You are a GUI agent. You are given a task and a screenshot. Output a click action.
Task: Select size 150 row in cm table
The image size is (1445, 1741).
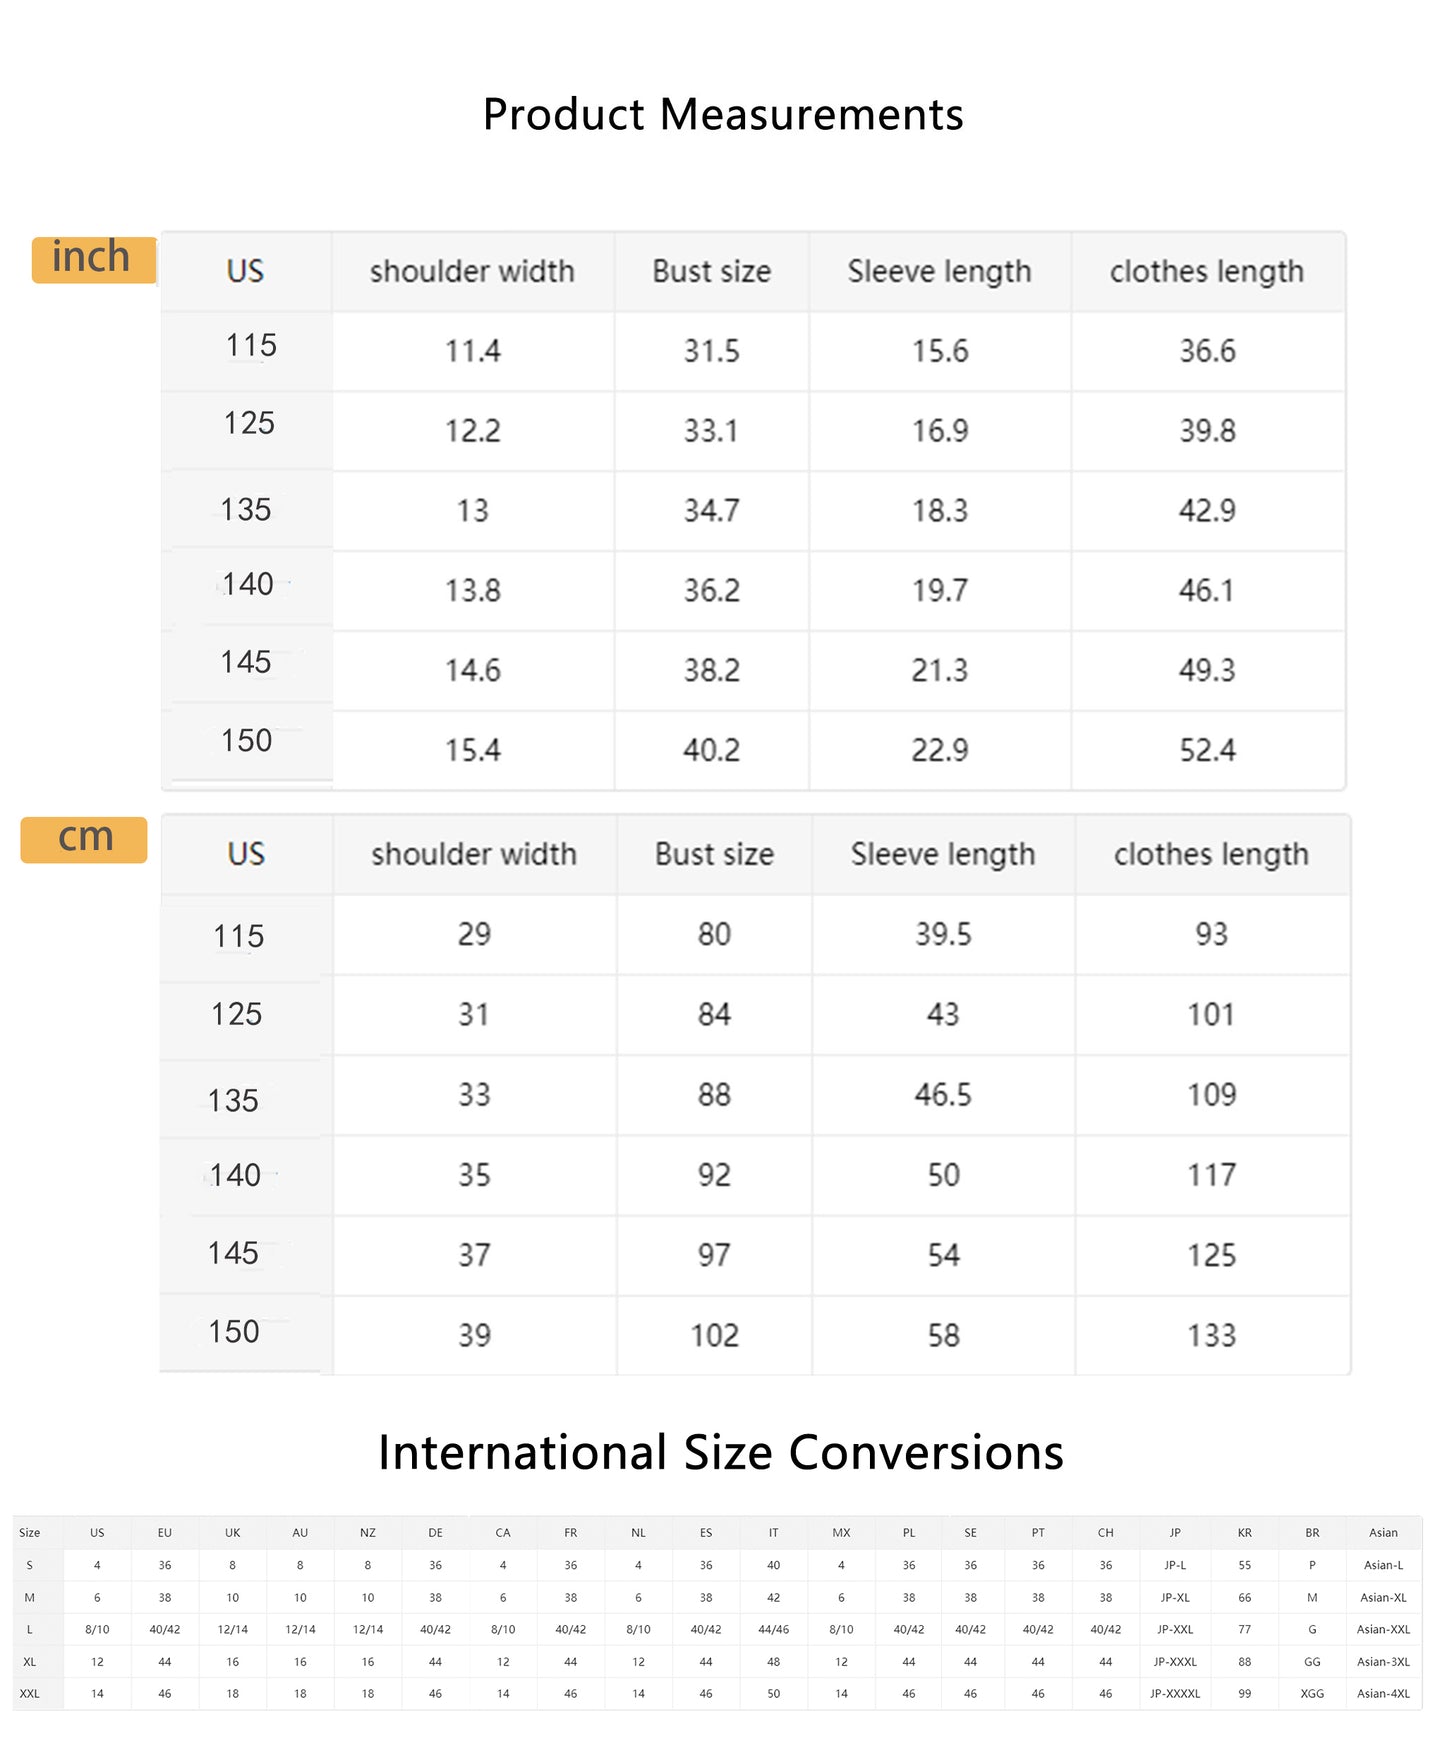tap(755, 1335)
